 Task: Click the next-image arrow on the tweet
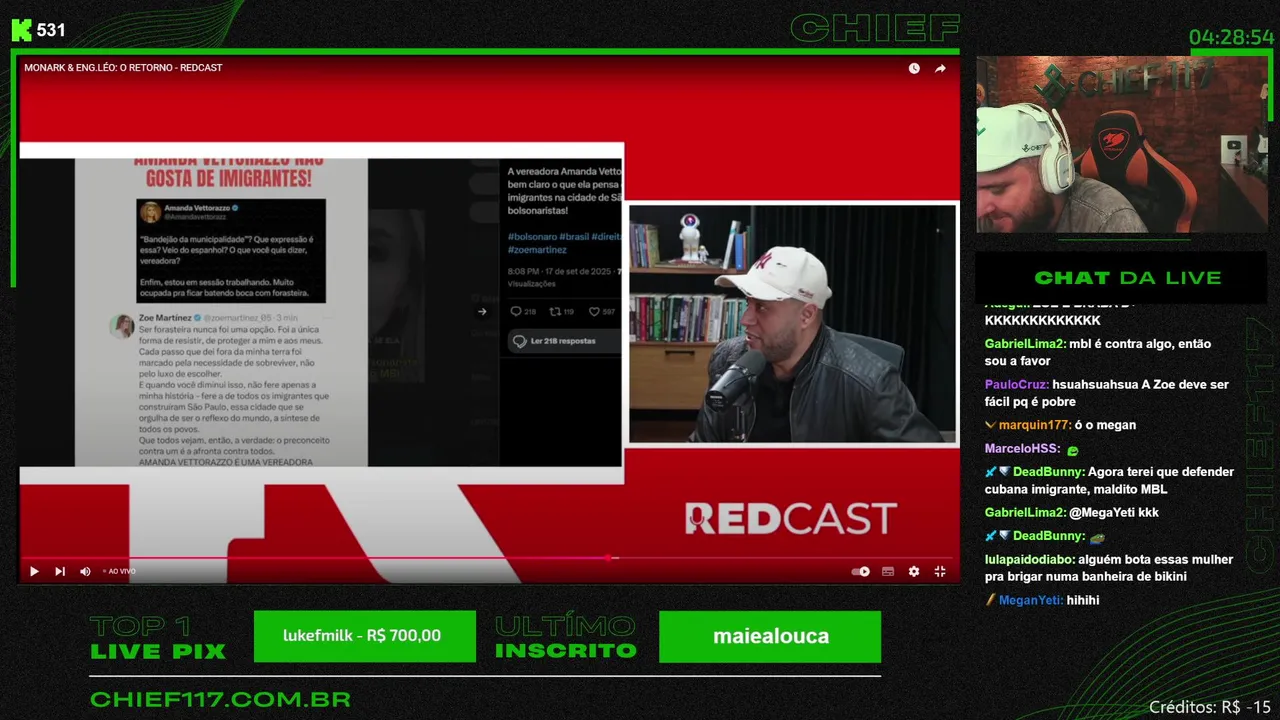[x=482, y=311]
